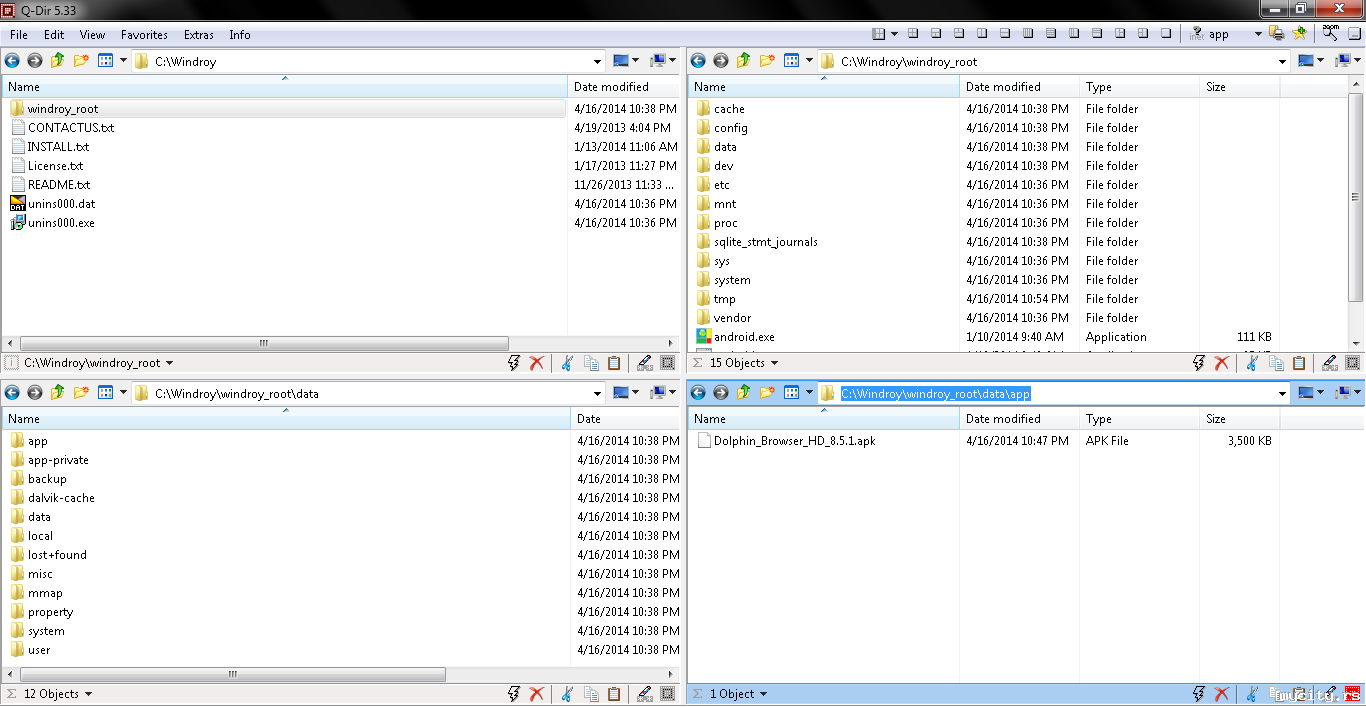Open the Info menu

point(240,34)
